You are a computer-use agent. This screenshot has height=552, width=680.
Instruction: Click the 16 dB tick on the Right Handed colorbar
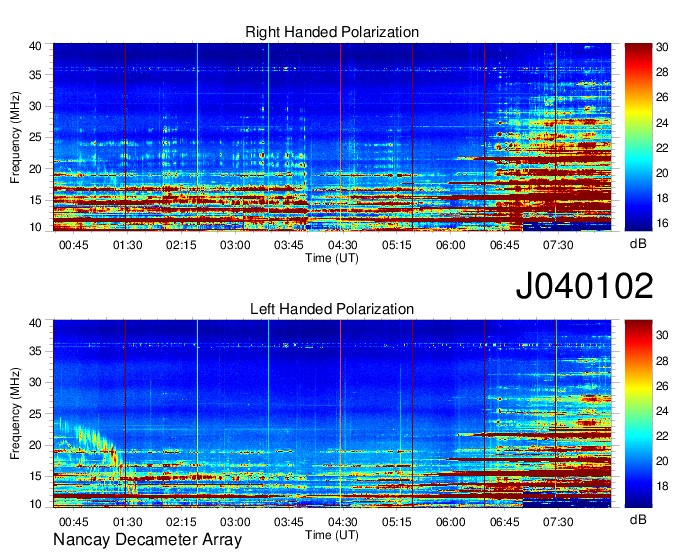pyautogui.click(x=662, y=223)
